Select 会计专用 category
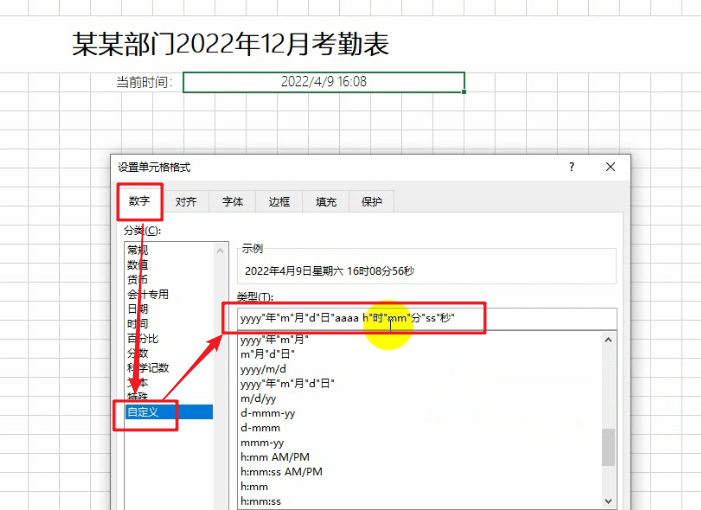Image resolution: width=701 pixels, height=510 pixels. click(x=148, y=294)
